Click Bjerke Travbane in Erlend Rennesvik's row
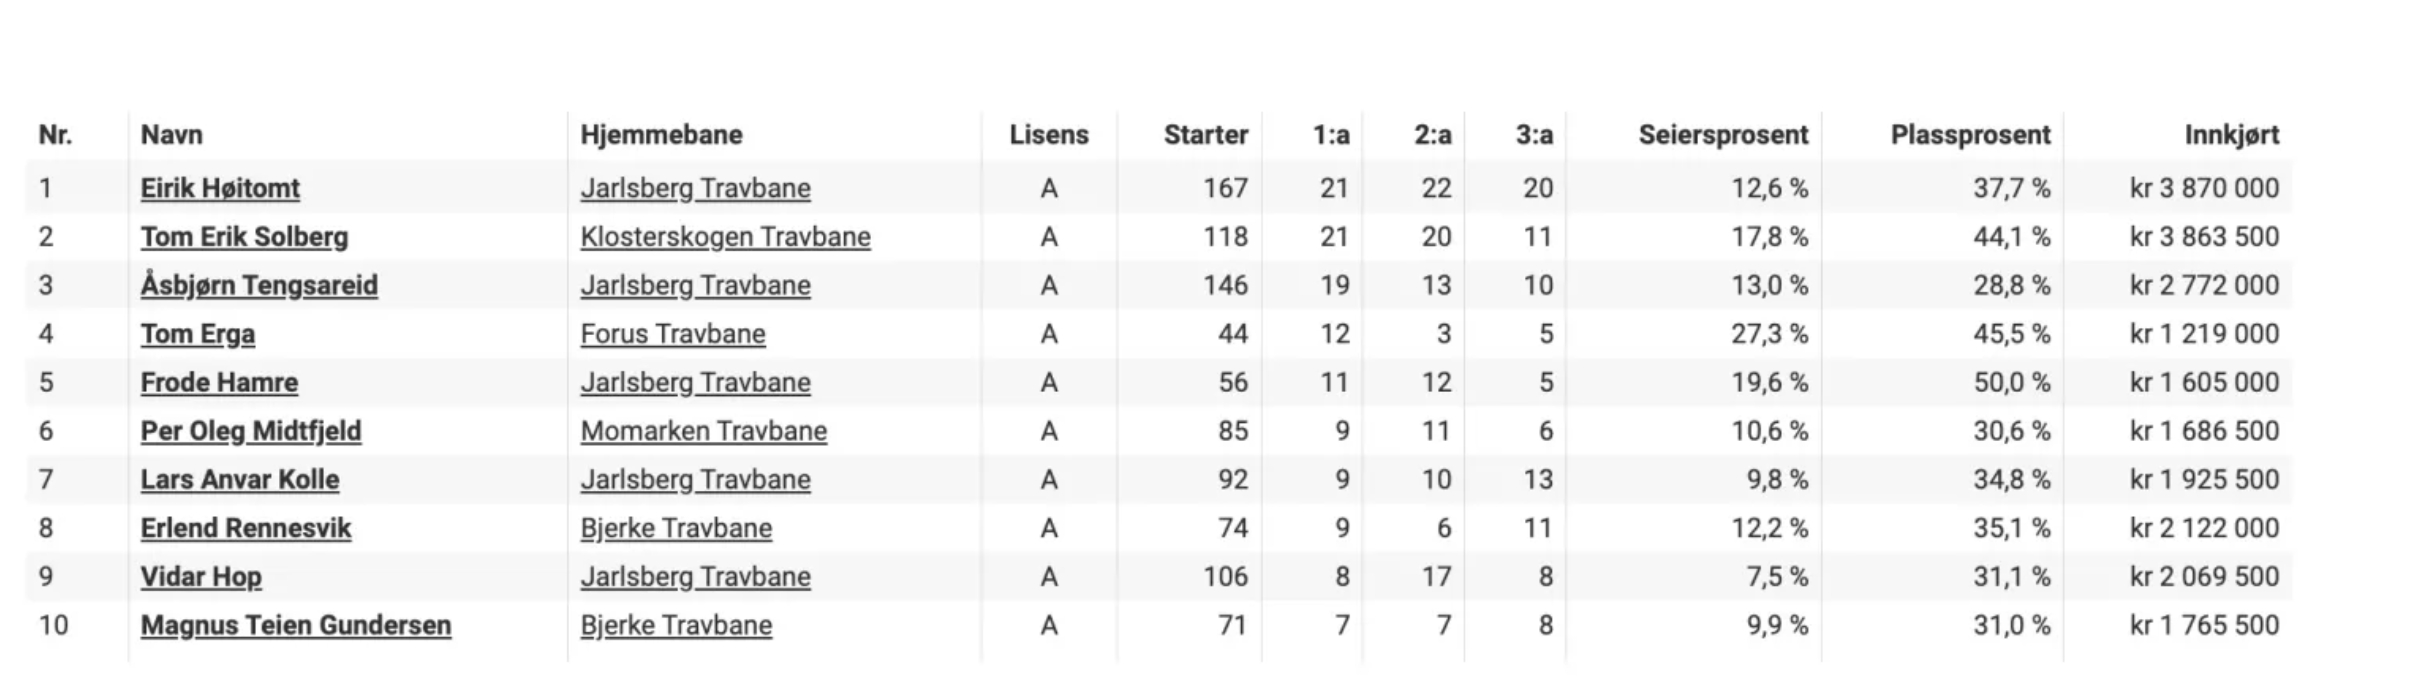This screenshot has width=2416, height=684. [x=676, y=528]
